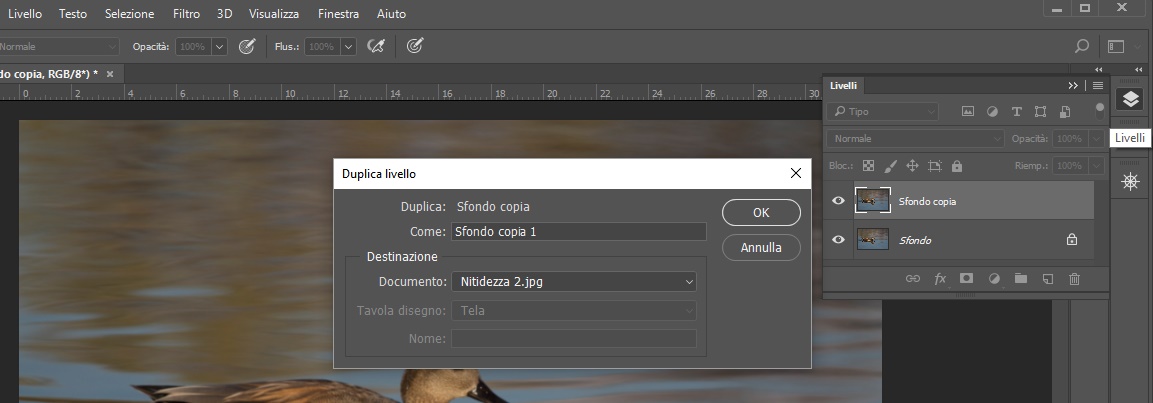Select the Sfondo layer thumbnail

tap(873, 239)
